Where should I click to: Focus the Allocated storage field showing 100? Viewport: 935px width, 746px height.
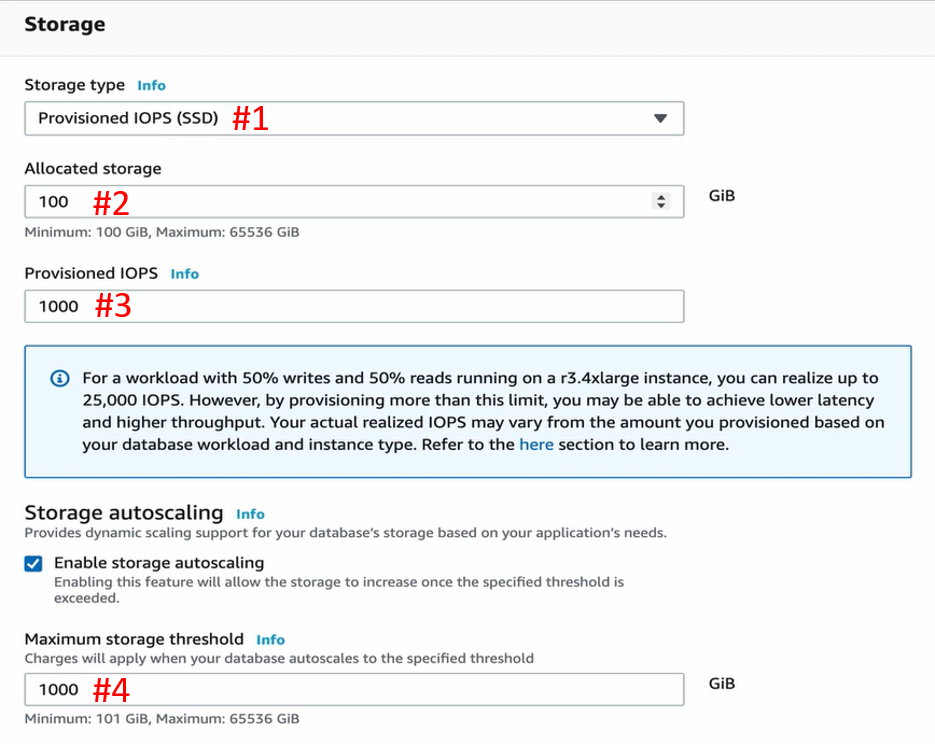[x=354, y=202]
